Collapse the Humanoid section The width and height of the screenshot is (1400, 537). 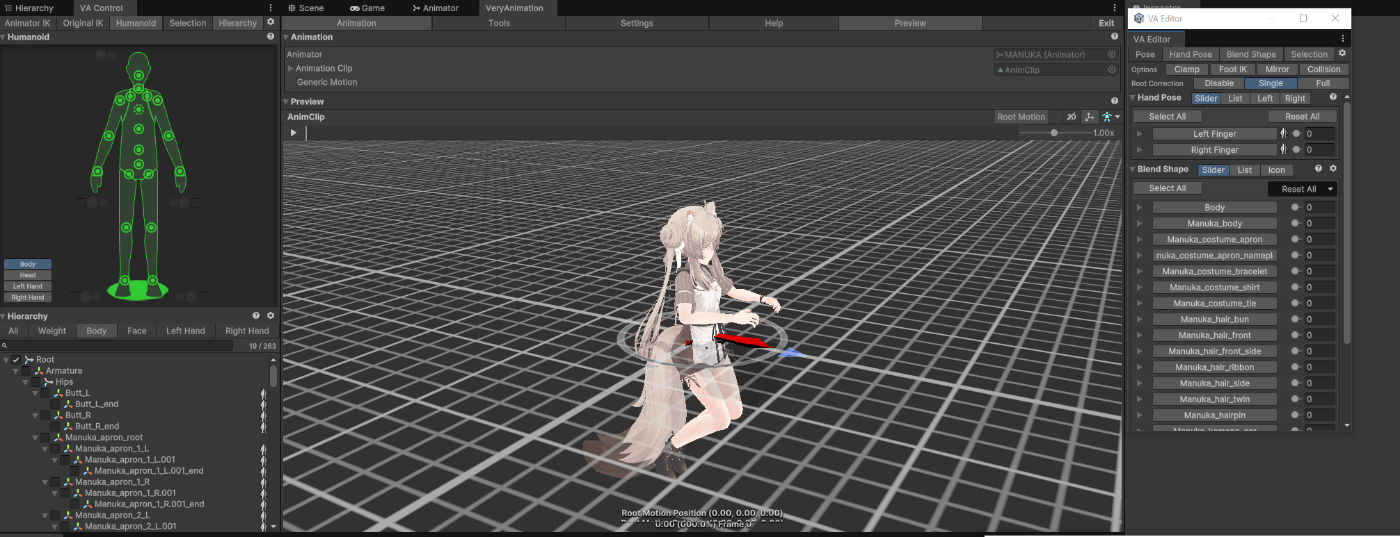coord(4,37)
